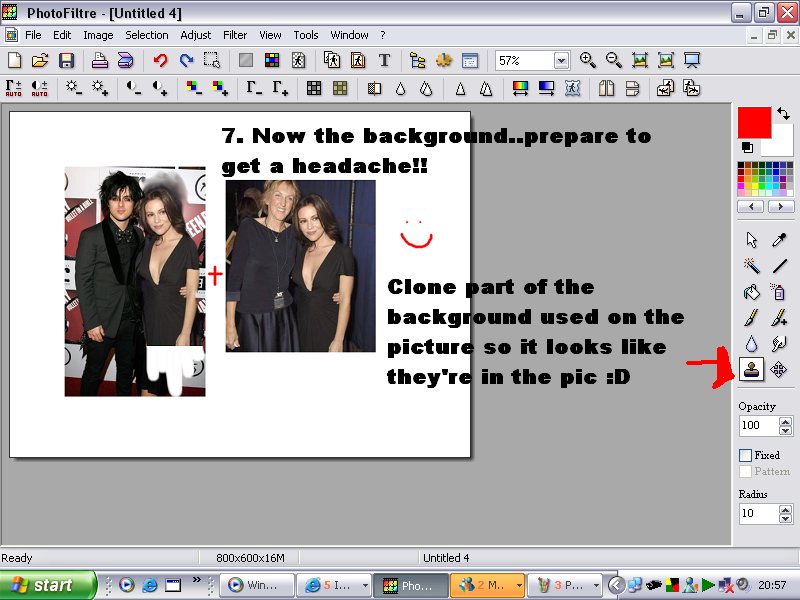Create a new image with New icon
This screenshot has height=600, width=800.
(15, 60)
